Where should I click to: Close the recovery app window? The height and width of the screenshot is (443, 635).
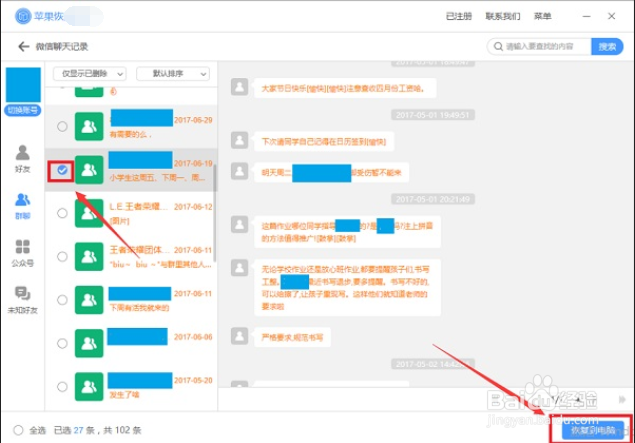[612, 16]
